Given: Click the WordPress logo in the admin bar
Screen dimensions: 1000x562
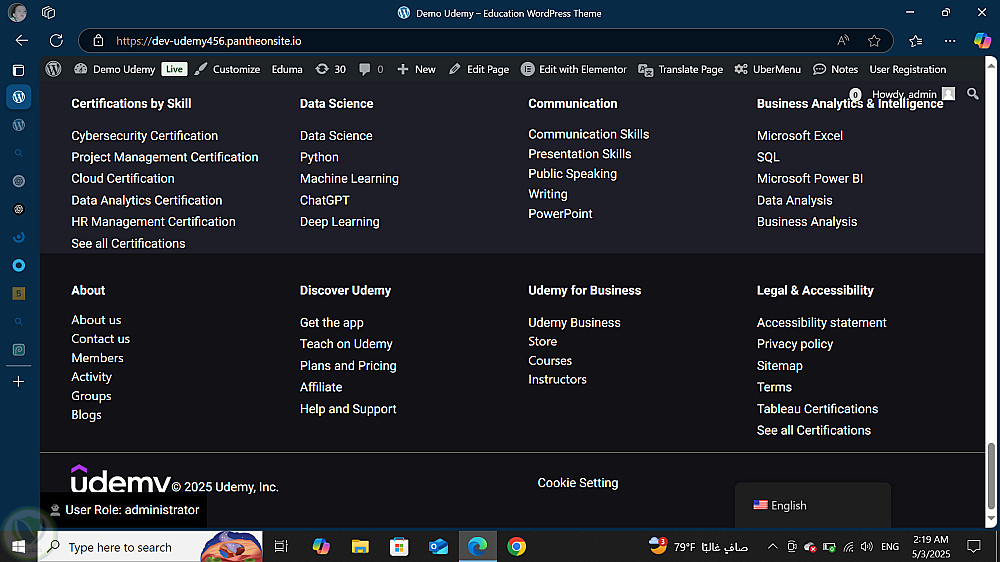Looking at the screenshot, I should (54, 69).
